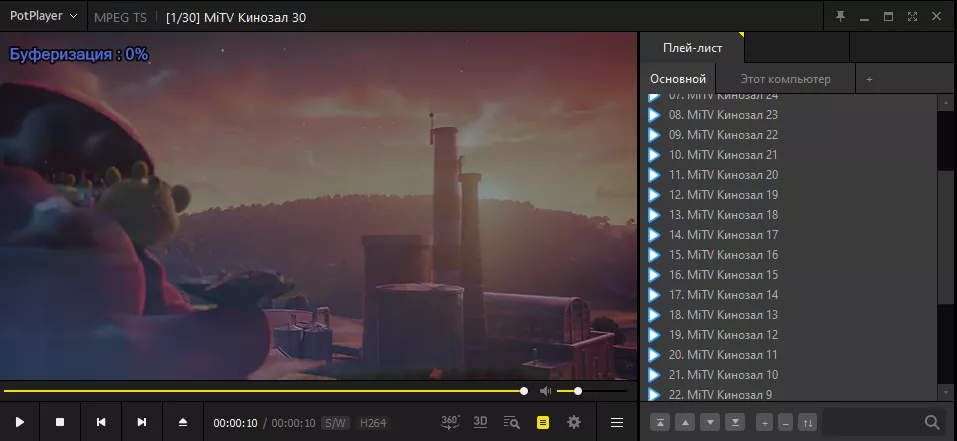Screen dimensions: 957x441
Task: Move selected playlist item down
Action: click(x=711, y=422)
